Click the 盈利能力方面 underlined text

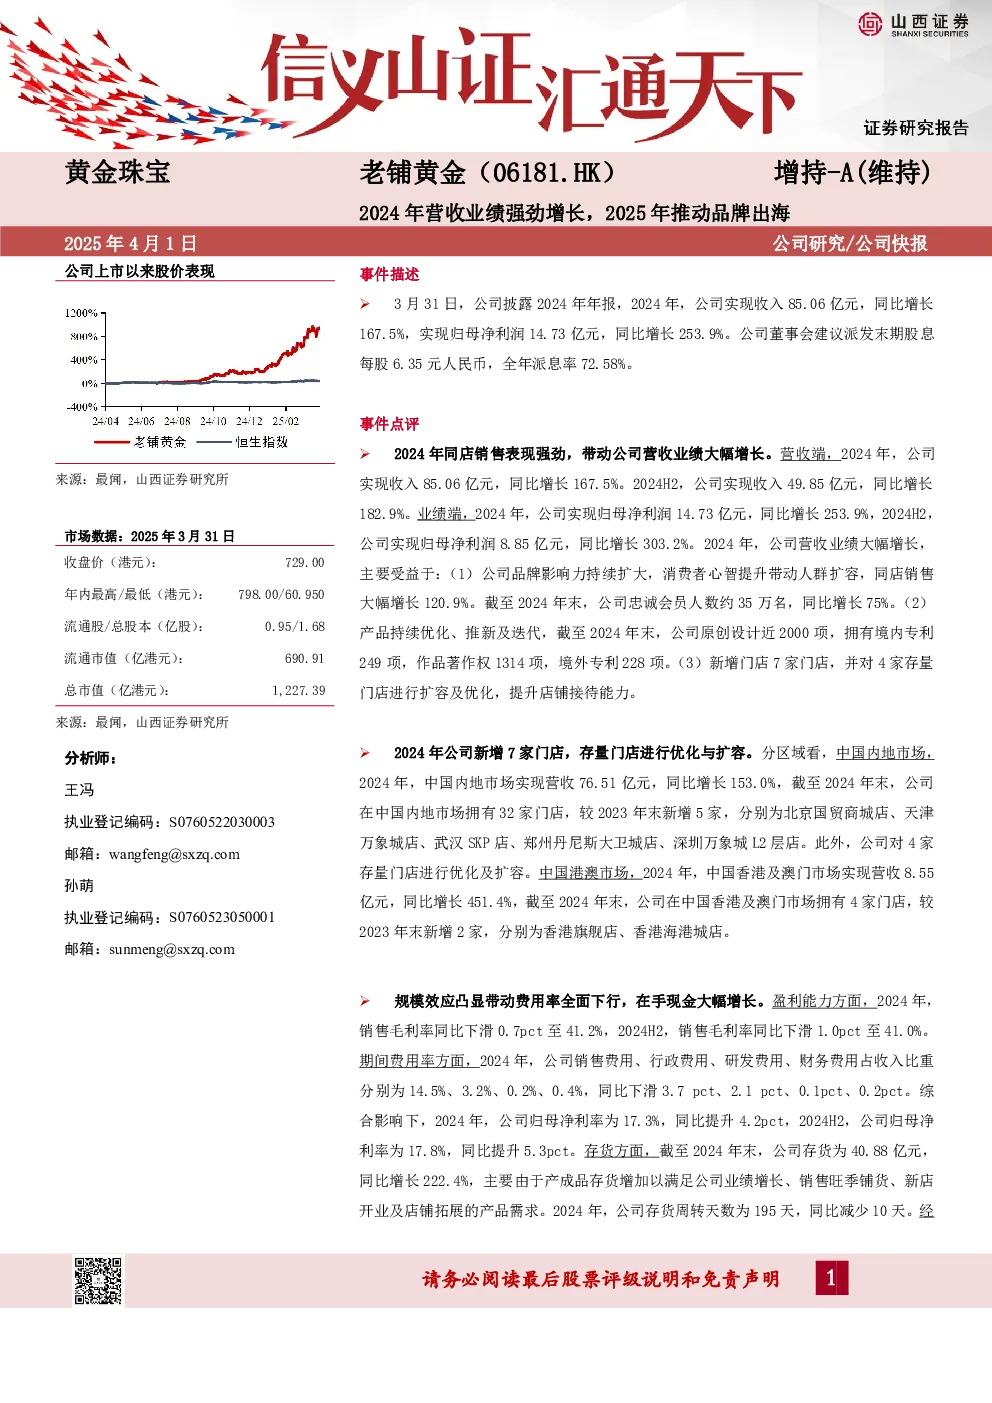(824, 1001)
